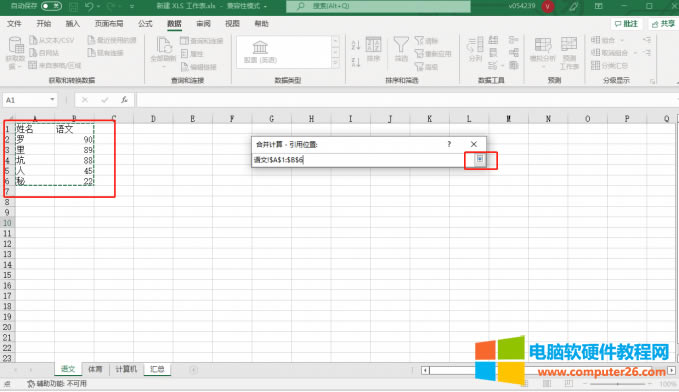Screen dimensions: 679x392
Task: Open Ungroup (取消组合) dropdown arrow
Action: tap(635, 53)
